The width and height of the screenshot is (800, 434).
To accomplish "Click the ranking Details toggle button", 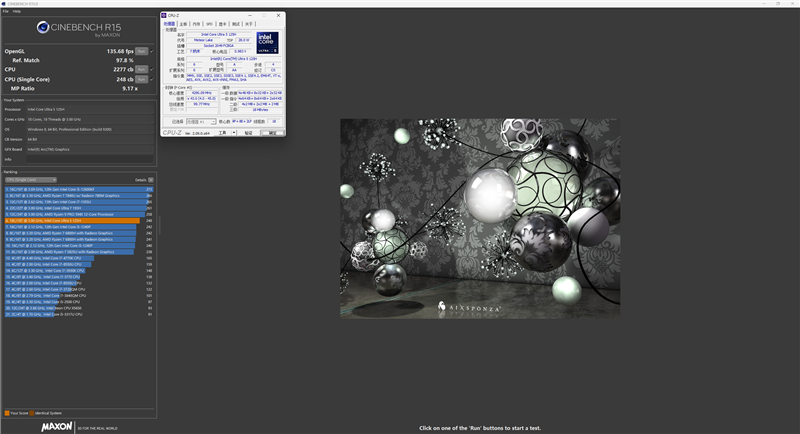I will coord(151,180).
